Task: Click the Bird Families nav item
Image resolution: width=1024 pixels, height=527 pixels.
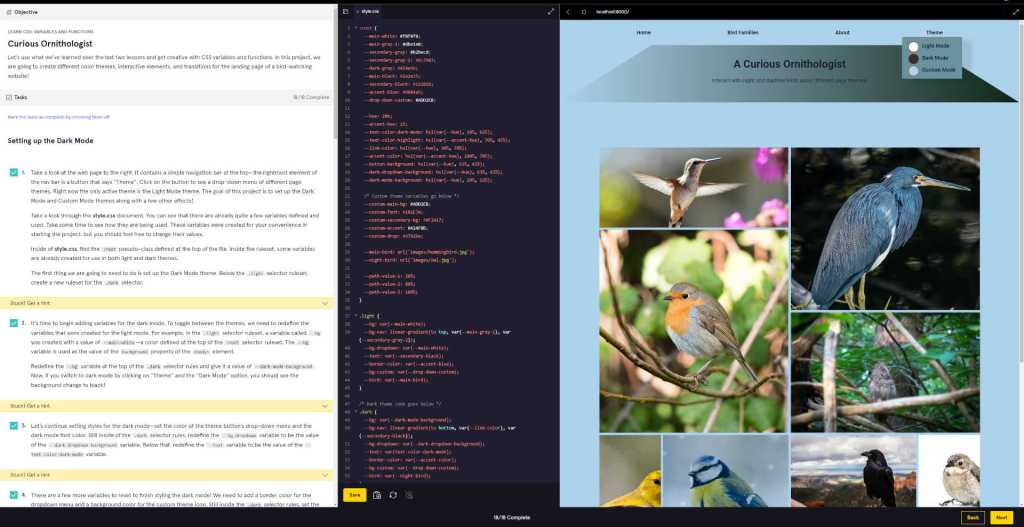Action: pyautogui.click(x=742, y=32)
